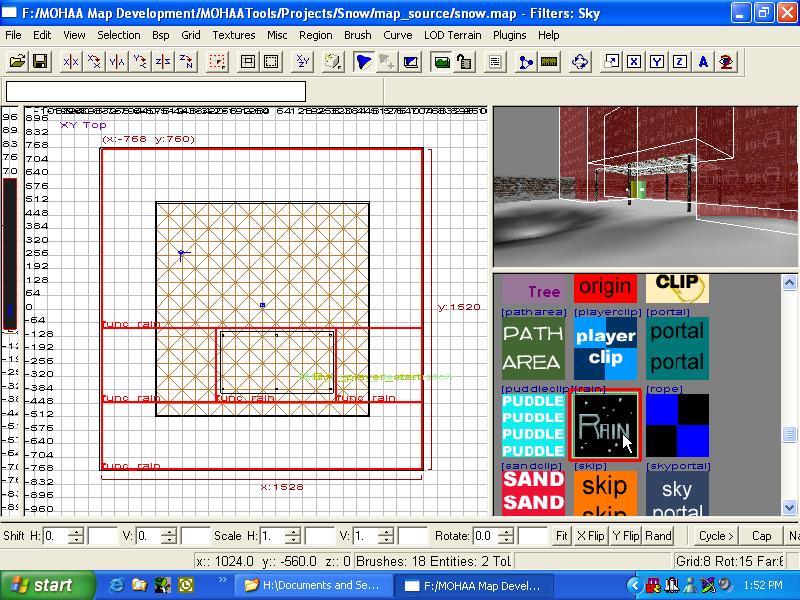The image size is (800, 600).
Task: Click the Windows Start button
Action: (42, 585)
